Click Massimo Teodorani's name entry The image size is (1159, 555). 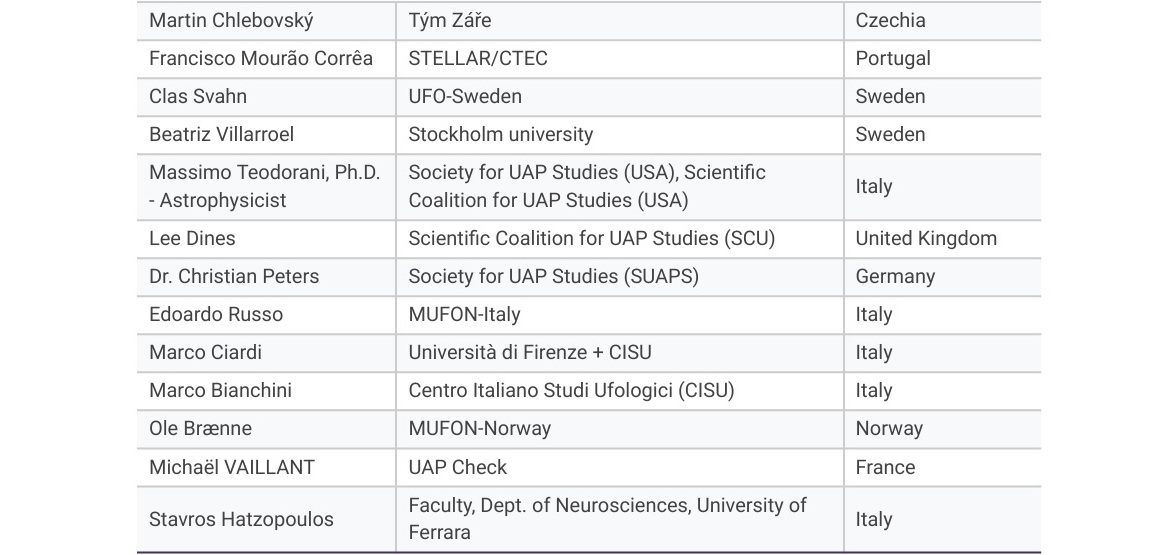[x=264, y=186]
